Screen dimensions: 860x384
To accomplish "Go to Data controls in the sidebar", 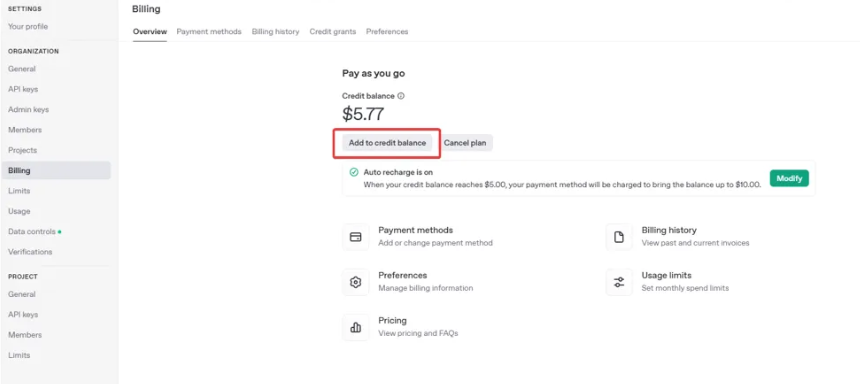I will click(x=32, y=231).
